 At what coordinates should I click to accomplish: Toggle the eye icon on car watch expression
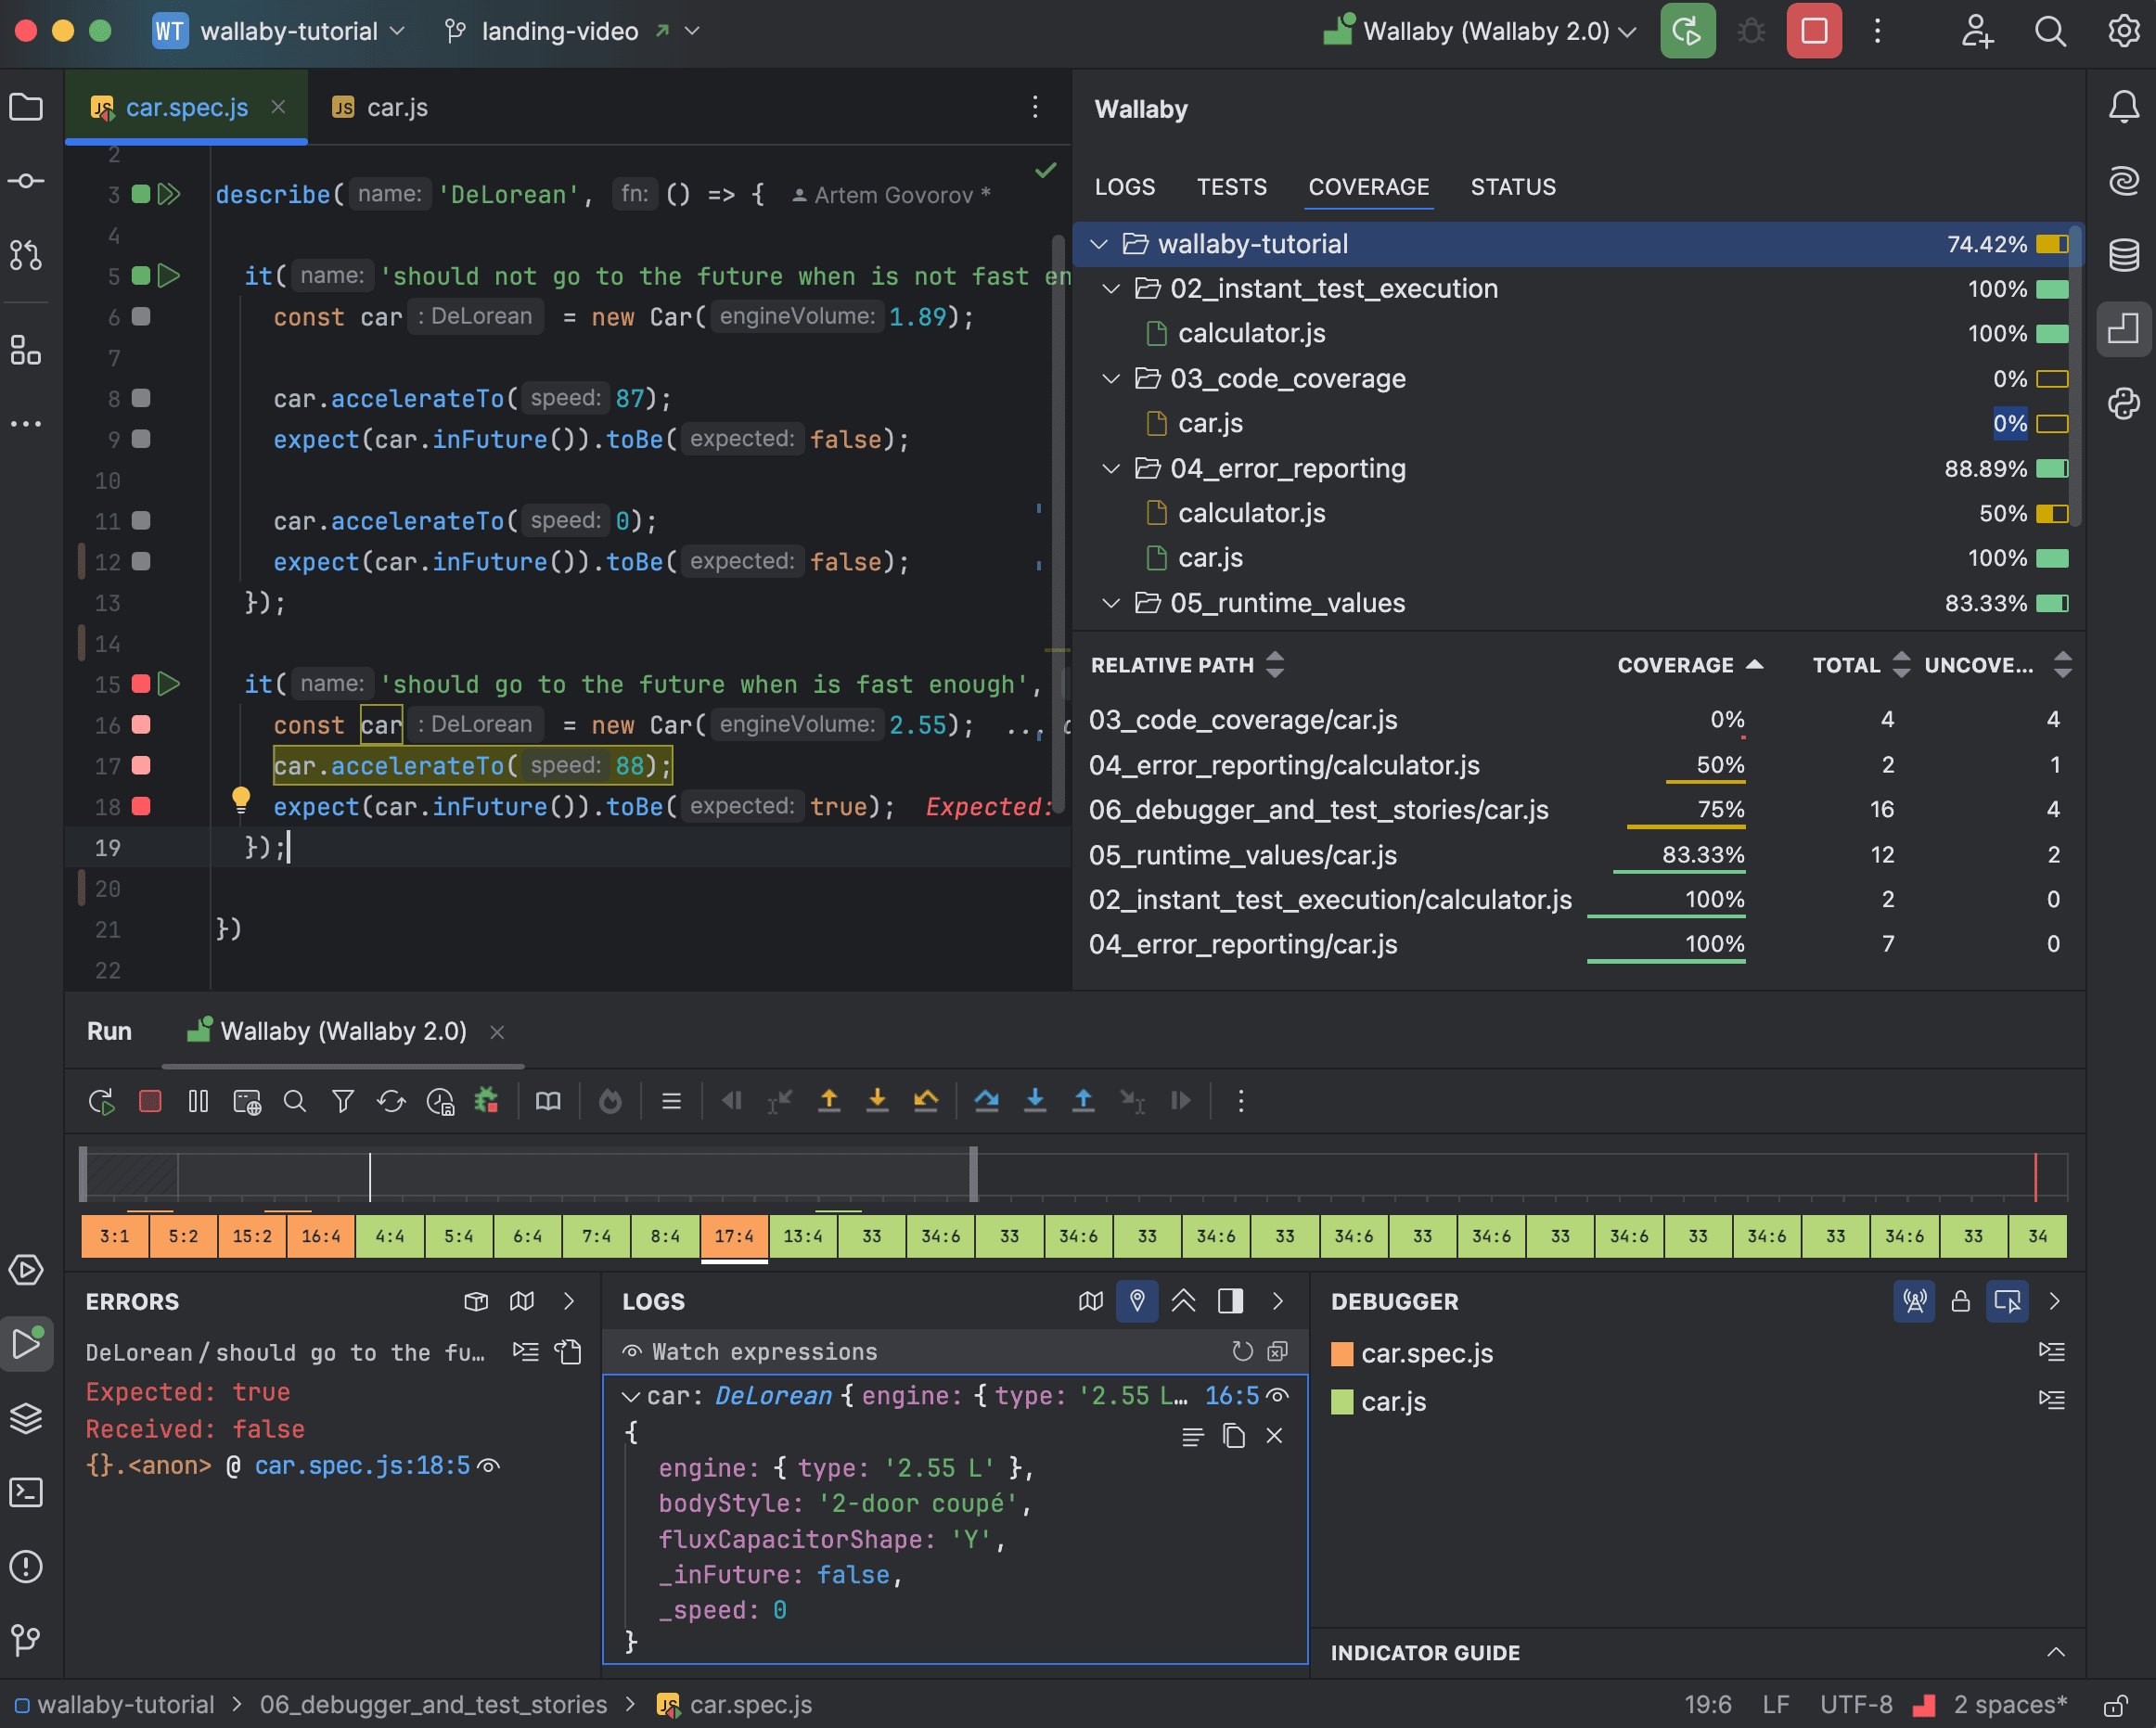coord(1278,1396)
